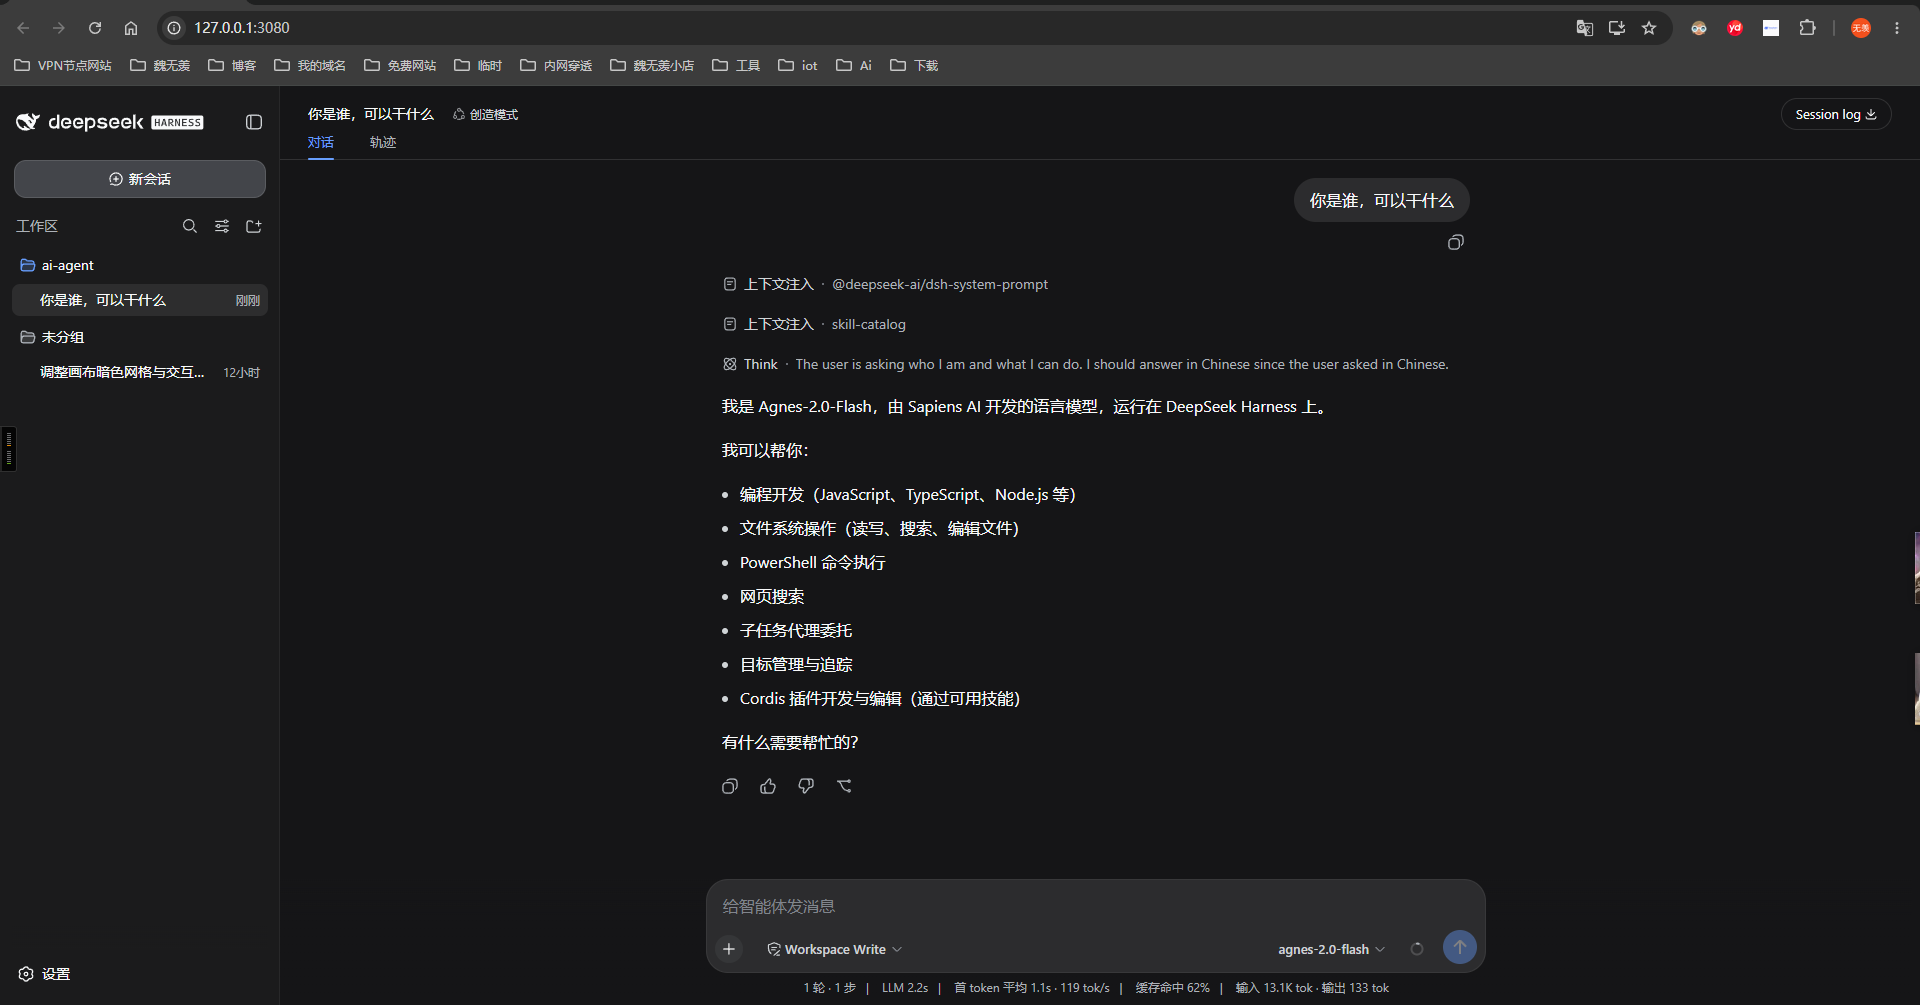Open the Chrome three-dot menu
The width and height of the screenshot is (1920, 1005).
[x=1897, y=28]
